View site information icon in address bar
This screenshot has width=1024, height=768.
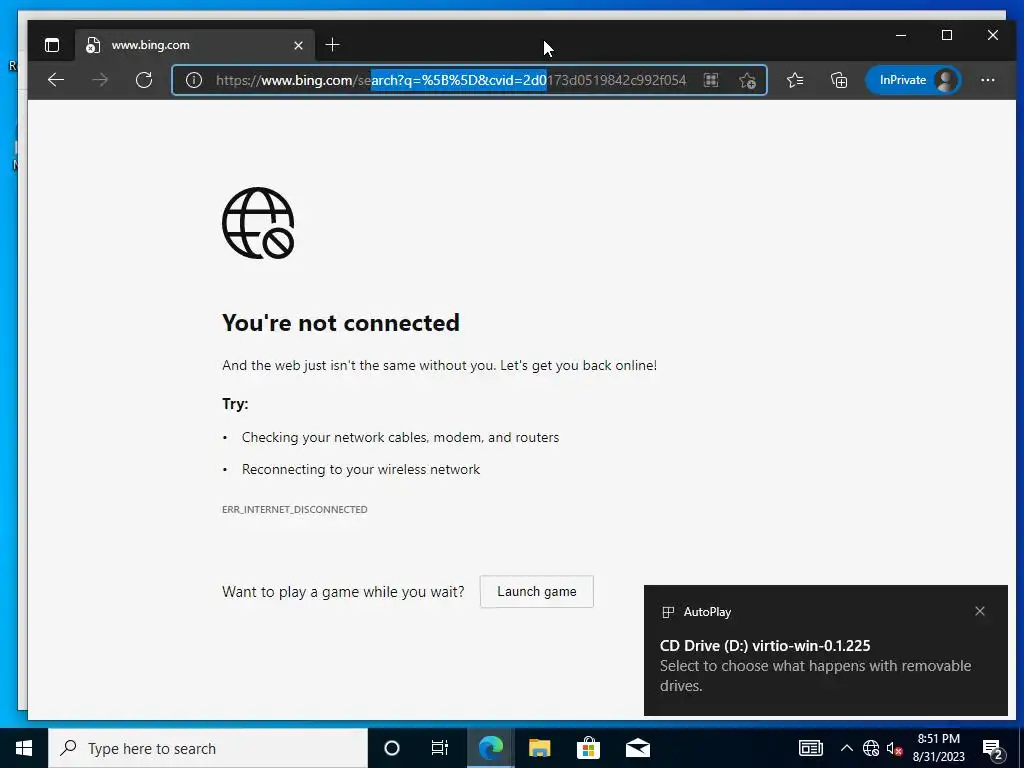point(193,80)
